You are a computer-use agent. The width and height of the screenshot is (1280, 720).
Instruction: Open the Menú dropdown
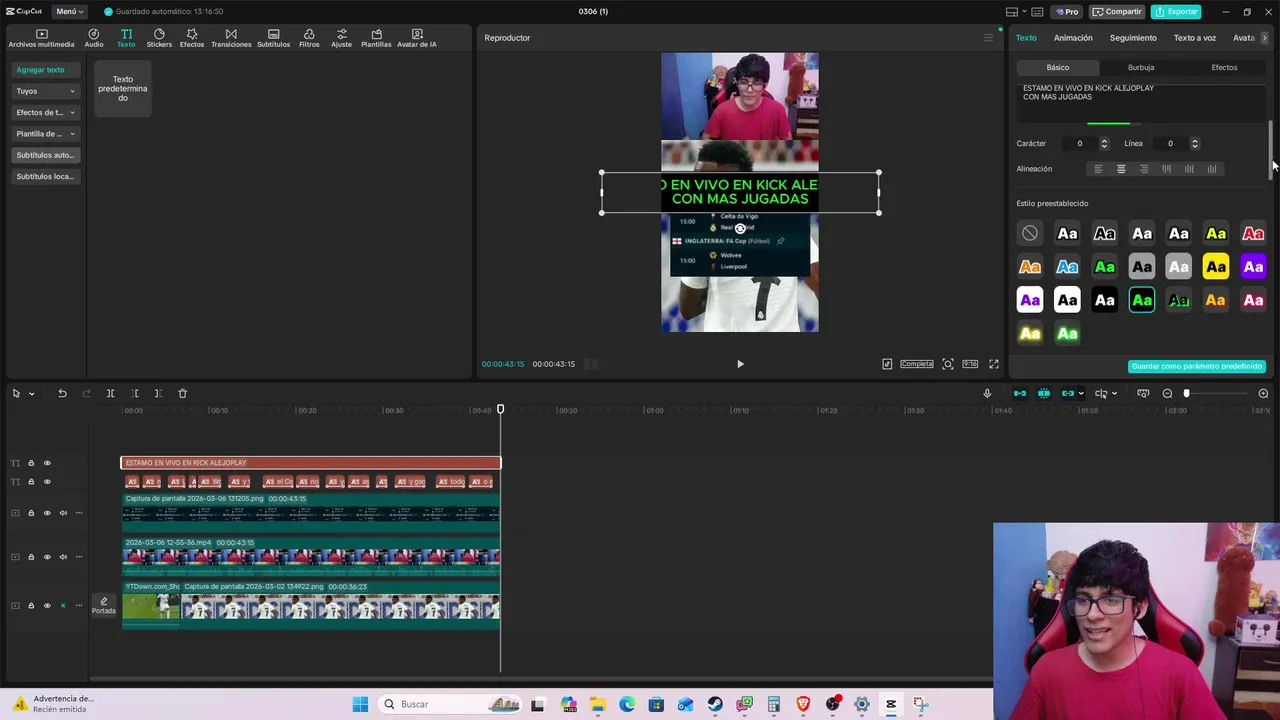(69, 11)
